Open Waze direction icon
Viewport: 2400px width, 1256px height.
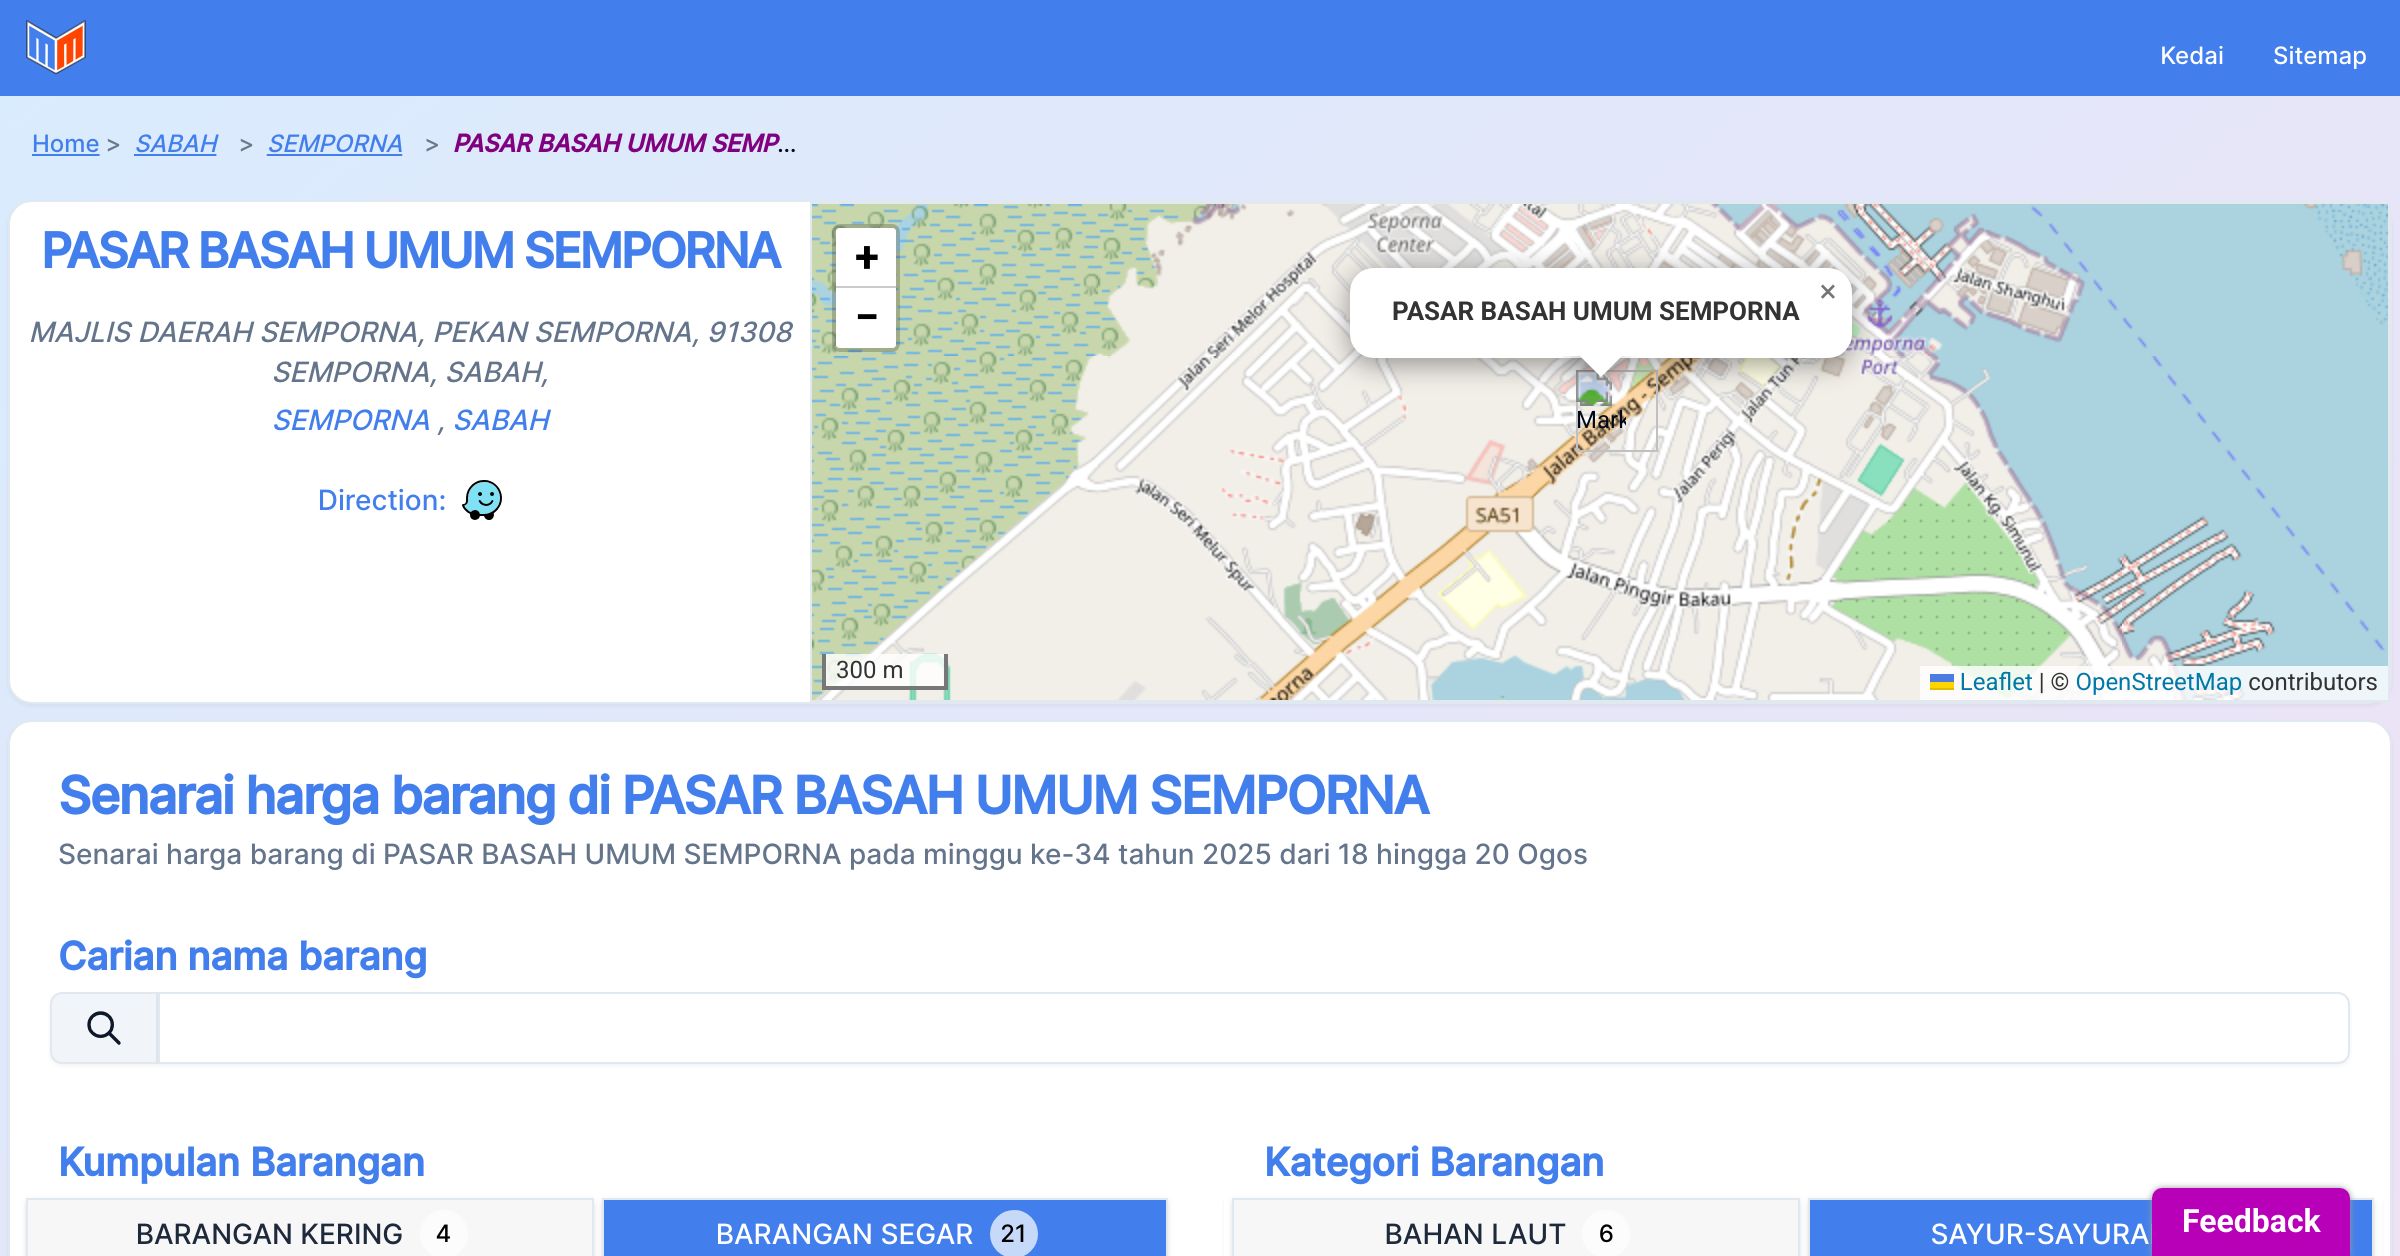[482, 500]
